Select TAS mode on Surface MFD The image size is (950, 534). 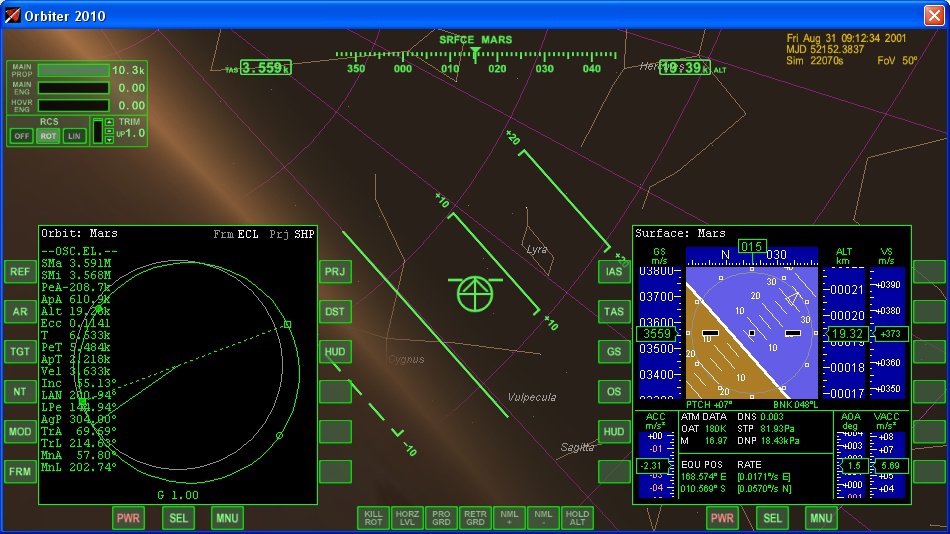[614, 312]
